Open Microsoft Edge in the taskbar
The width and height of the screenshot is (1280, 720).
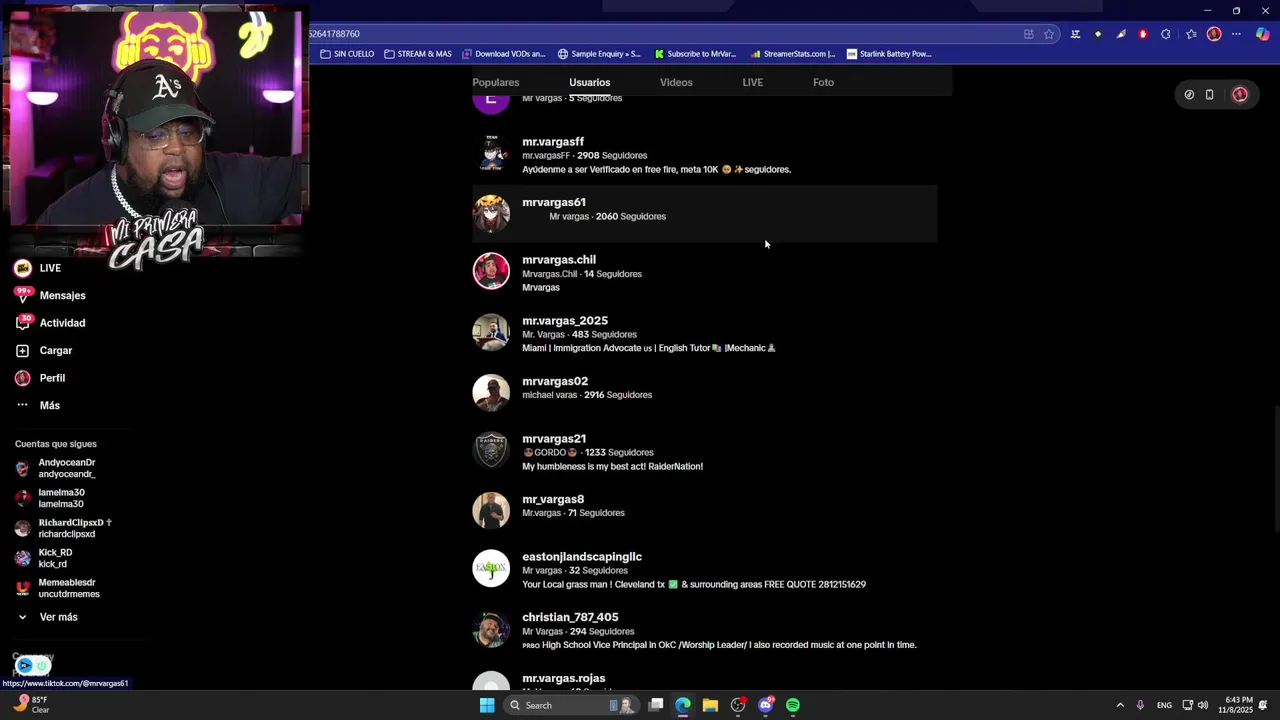683,705
